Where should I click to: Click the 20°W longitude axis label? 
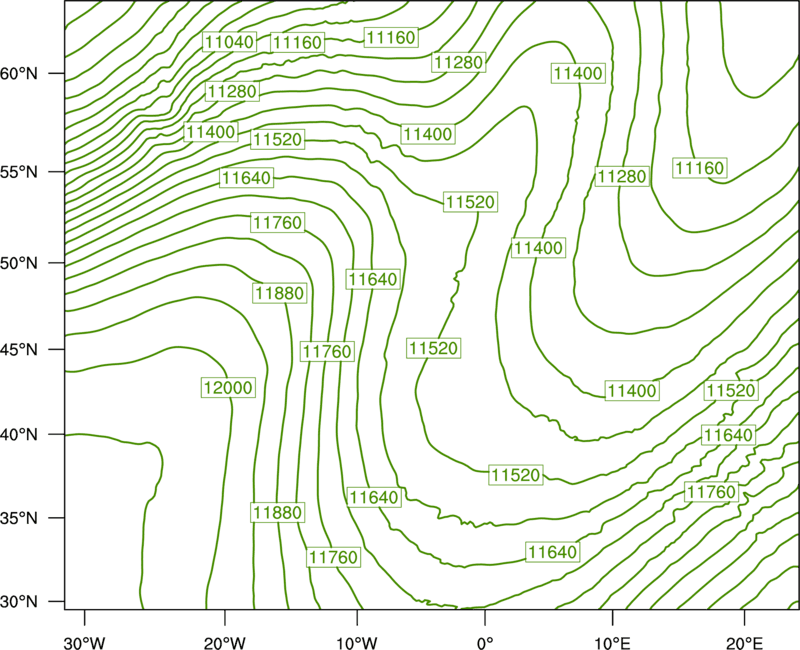[x=225, y=643]
